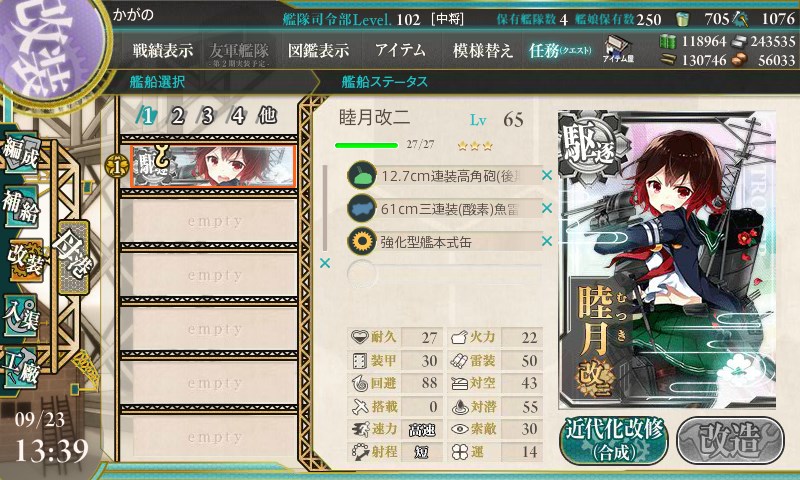Open the 任務 quest menu
Viewport: 800px width, 480px height.
click(560, 50)
